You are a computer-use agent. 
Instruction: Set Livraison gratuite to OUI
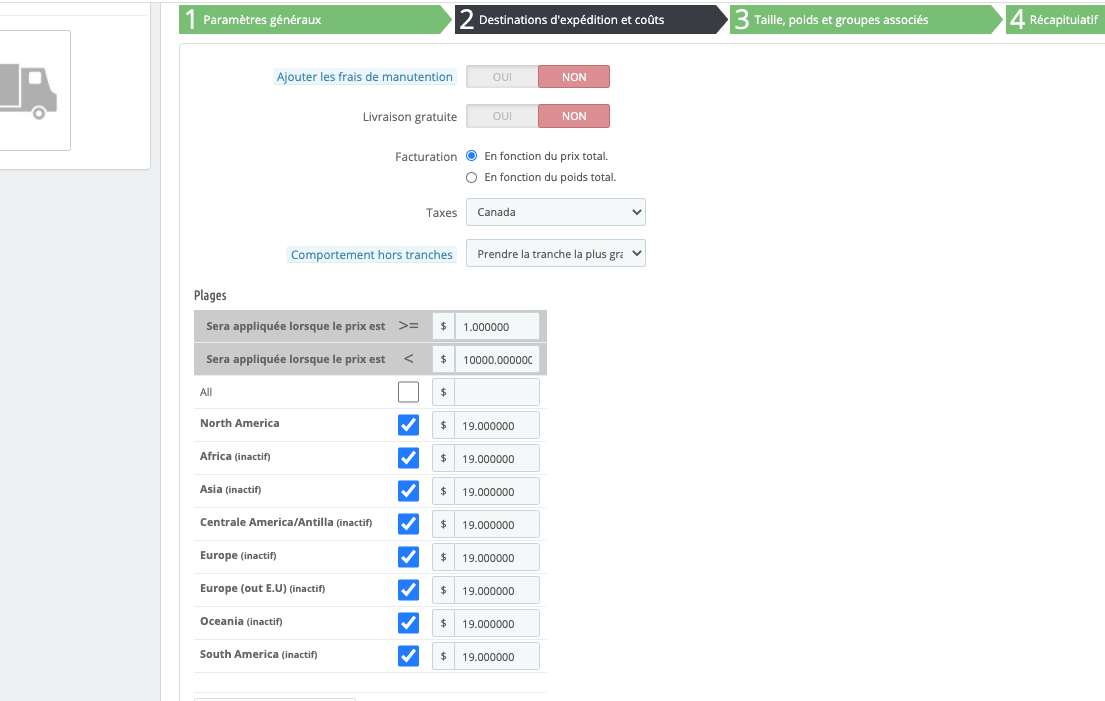coord(502,117)
